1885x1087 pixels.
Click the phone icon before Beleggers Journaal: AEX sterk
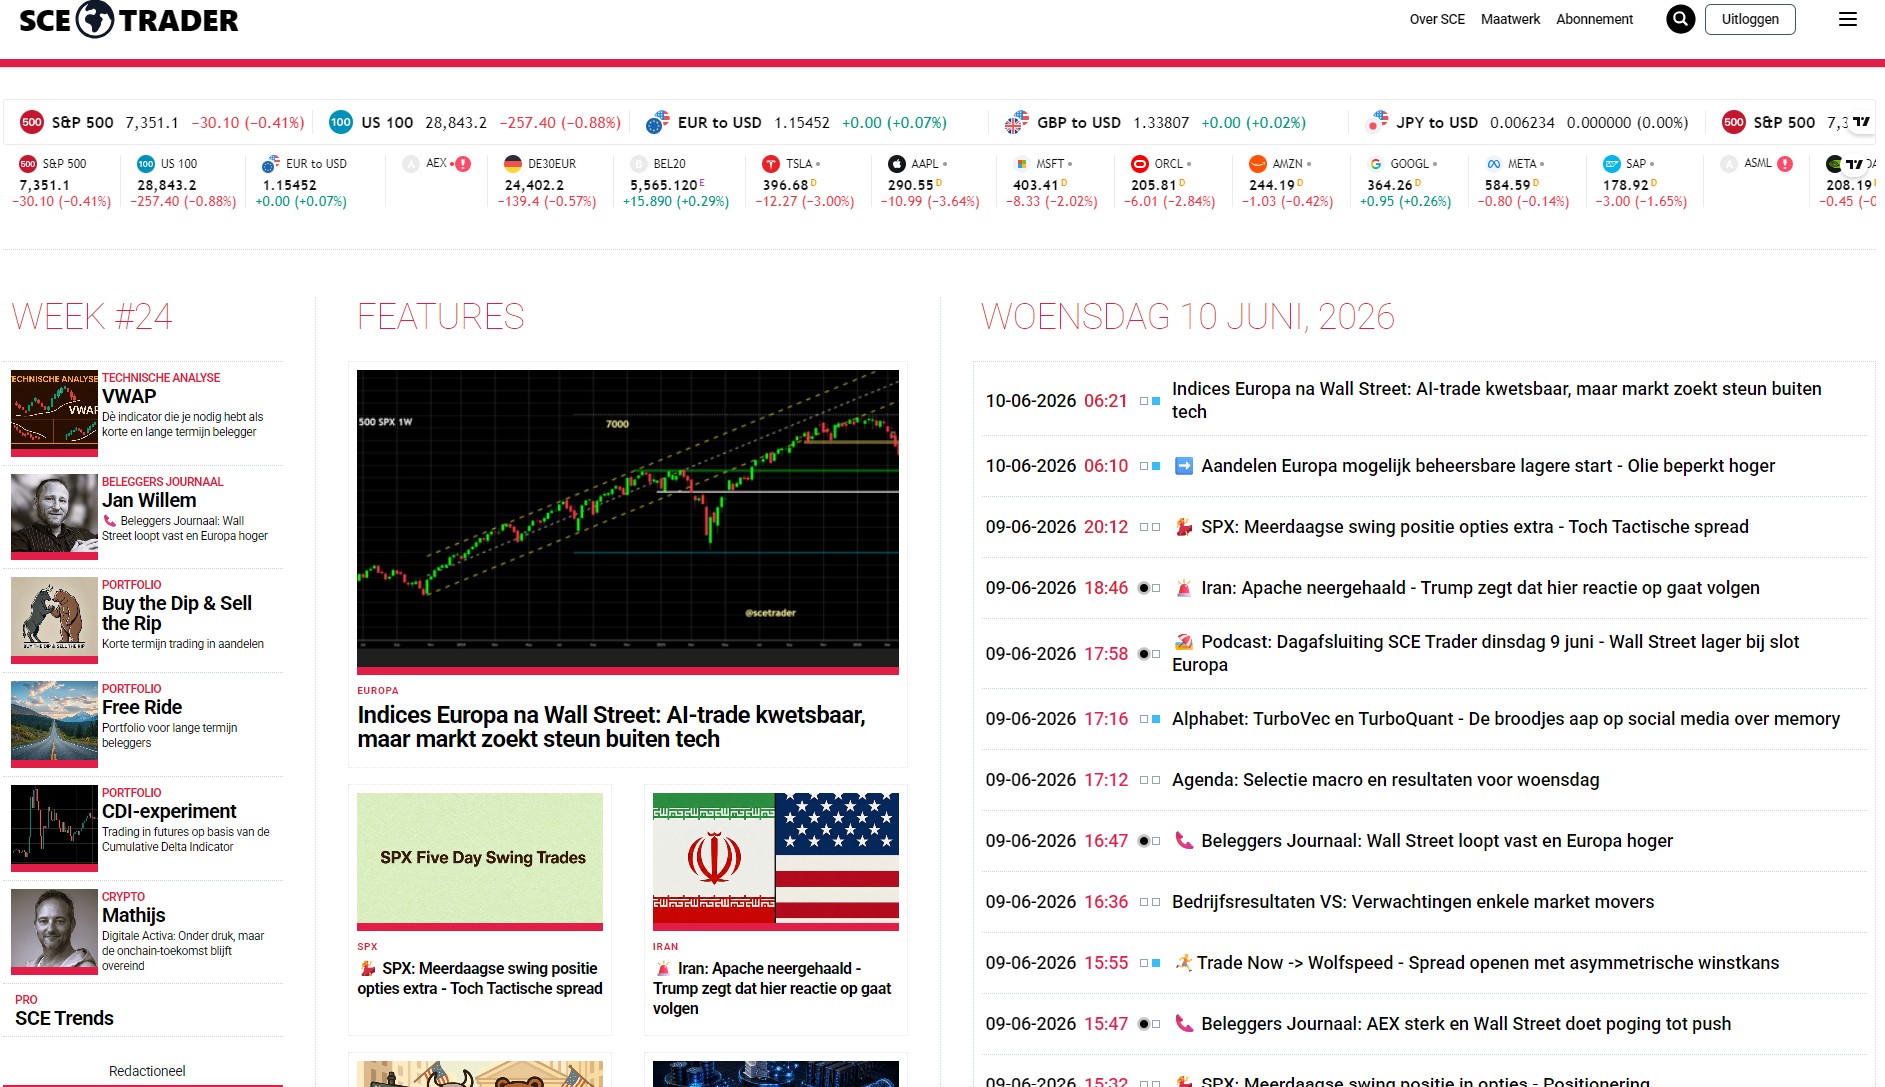coord(1183,1024)
